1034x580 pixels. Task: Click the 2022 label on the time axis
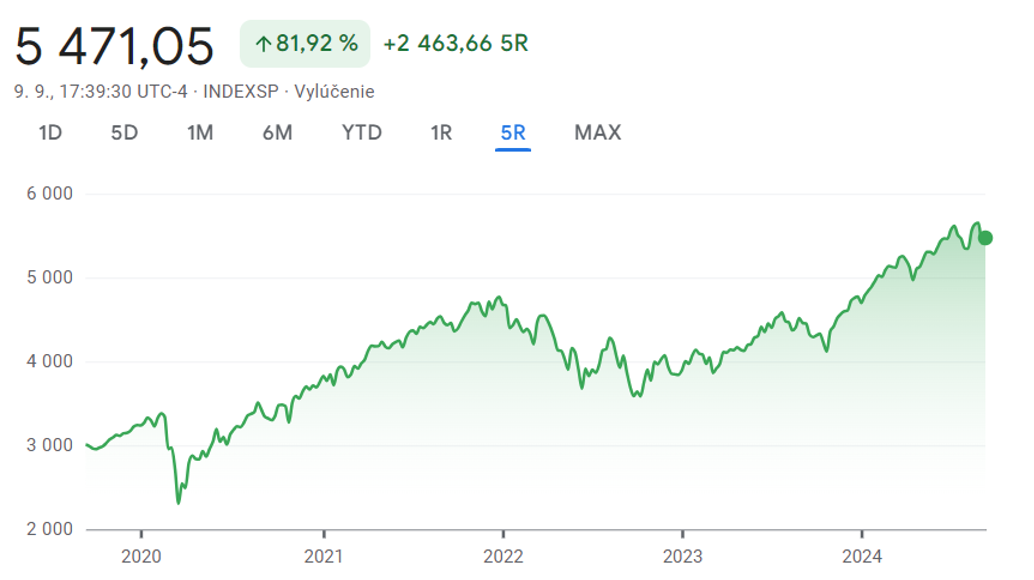click(502, 556)
